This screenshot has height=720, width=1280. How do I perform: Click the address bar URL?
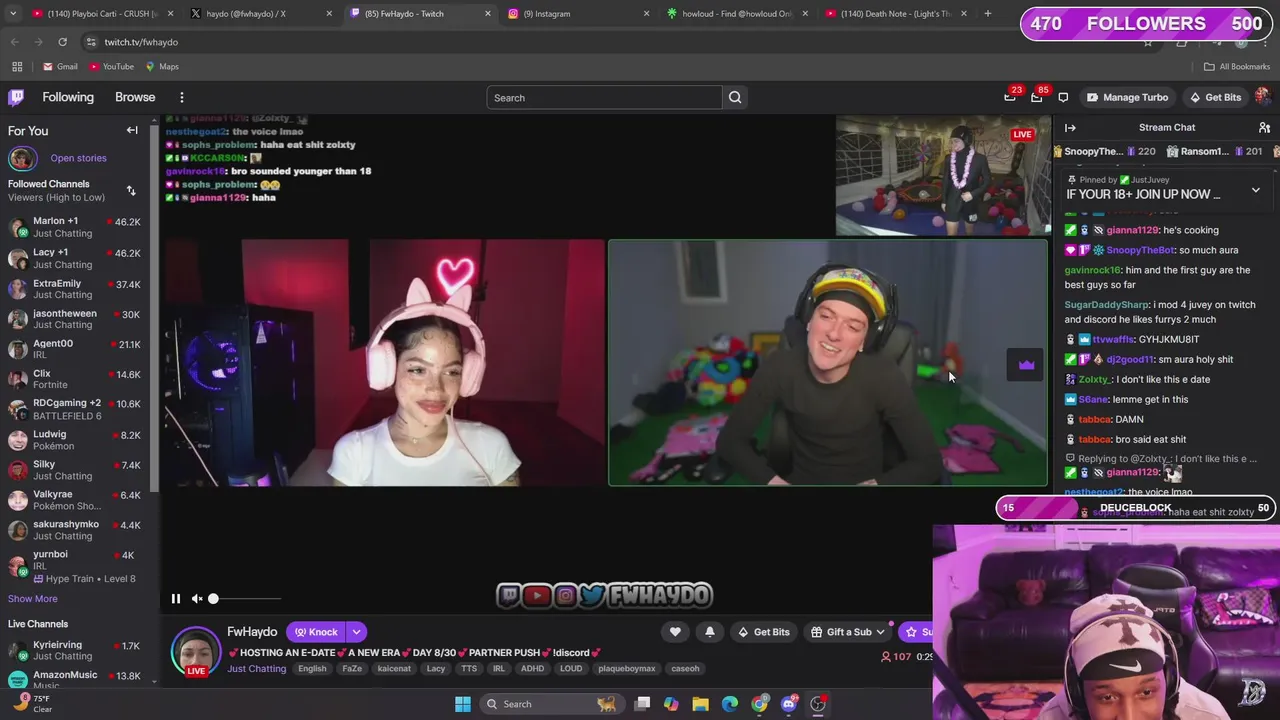(x=141, y=42)
